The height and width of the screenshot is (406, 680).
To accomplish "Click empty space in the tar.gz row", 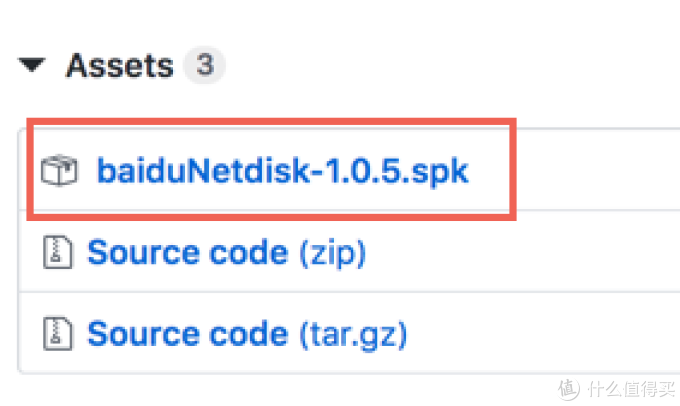I will (x=542, y=334).
